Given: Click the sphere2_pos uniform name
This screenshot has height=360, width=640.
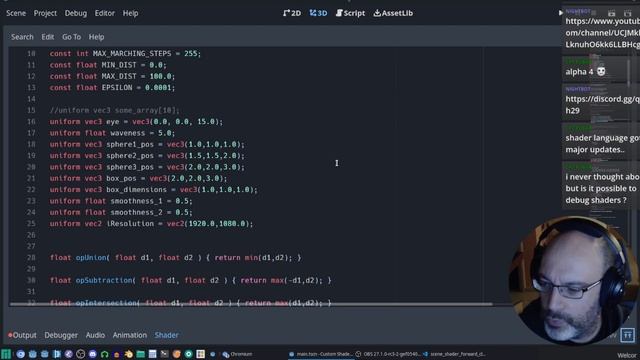Looking at the screenshot, I should pyautogui.click(x=130, y=156).
